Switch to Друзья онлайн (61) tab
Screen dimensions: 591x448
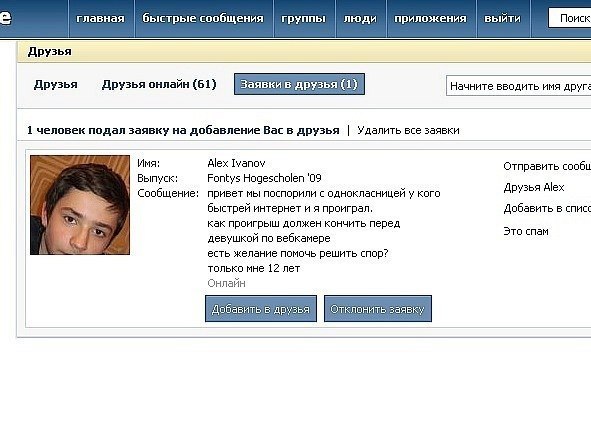click(x=159, y=84)
